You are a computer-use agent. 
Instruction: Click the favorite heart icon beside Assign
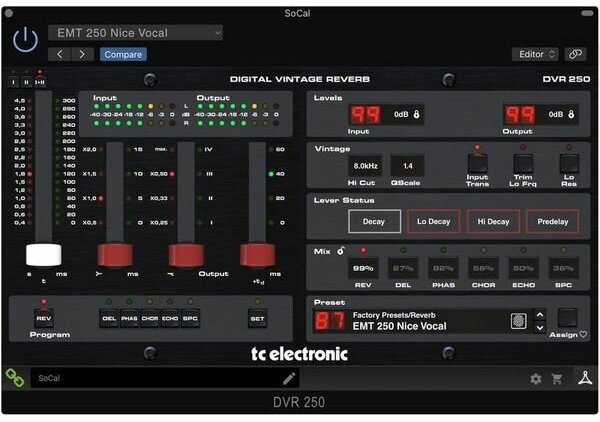tap(583, 334)
